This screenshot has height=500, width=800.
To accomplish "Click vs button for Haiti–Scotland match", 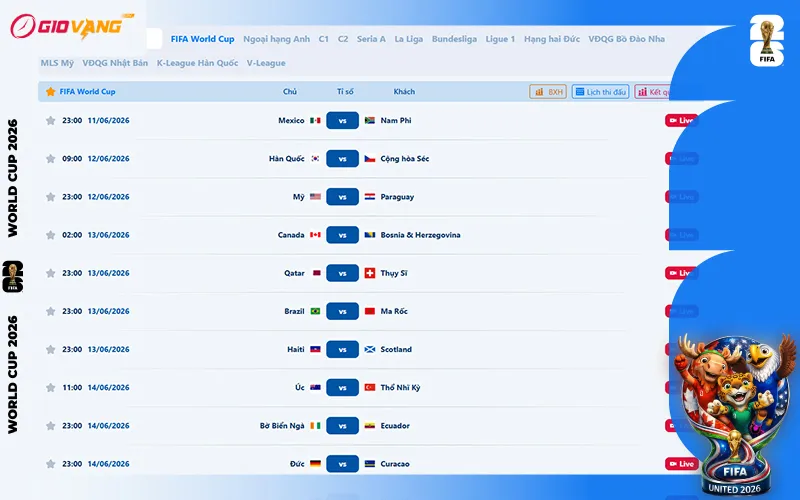I will pos(342,349).
